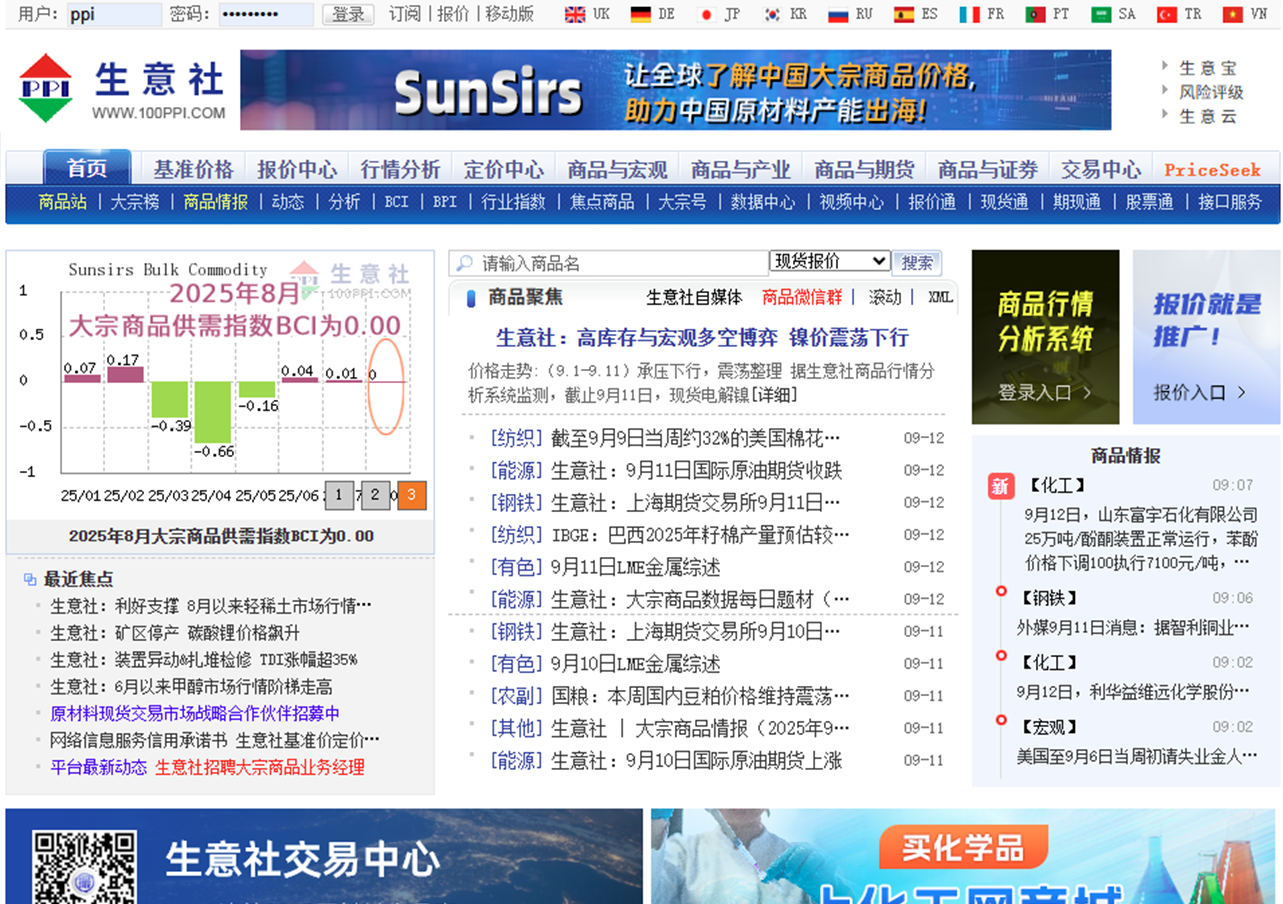Switch to Korean via KR flag
The image size is (1283, 904).
(x=772, y=14)
